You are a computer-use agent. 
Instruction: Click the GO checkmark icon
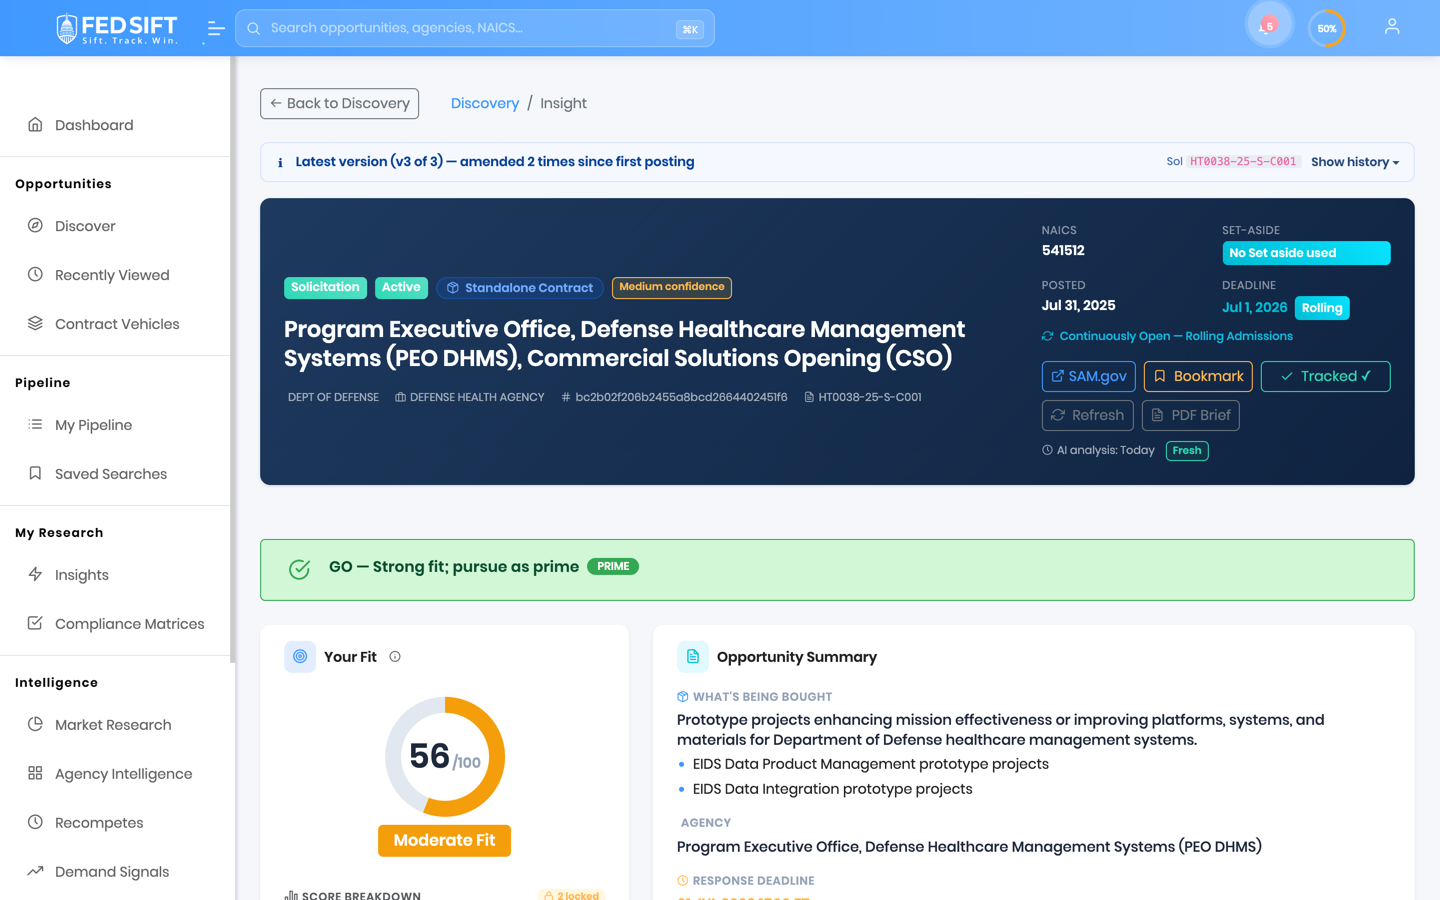tap(299, 569)
